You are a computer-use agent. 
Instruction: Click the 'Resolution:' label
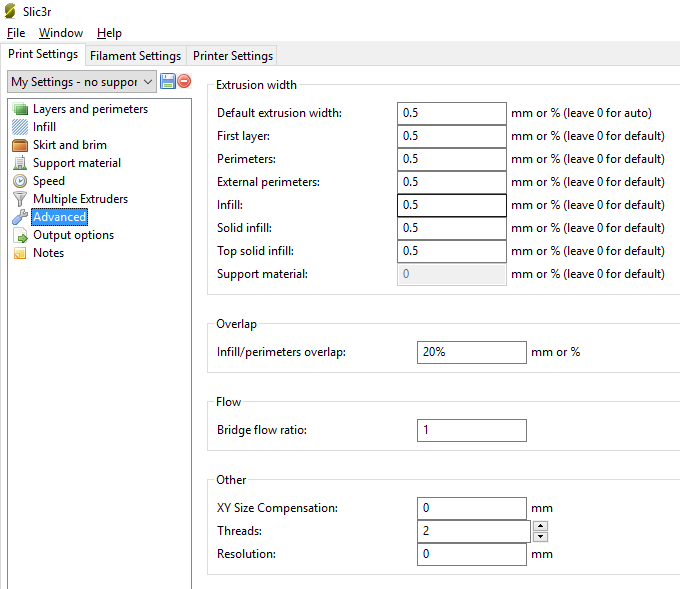point(246,554)
